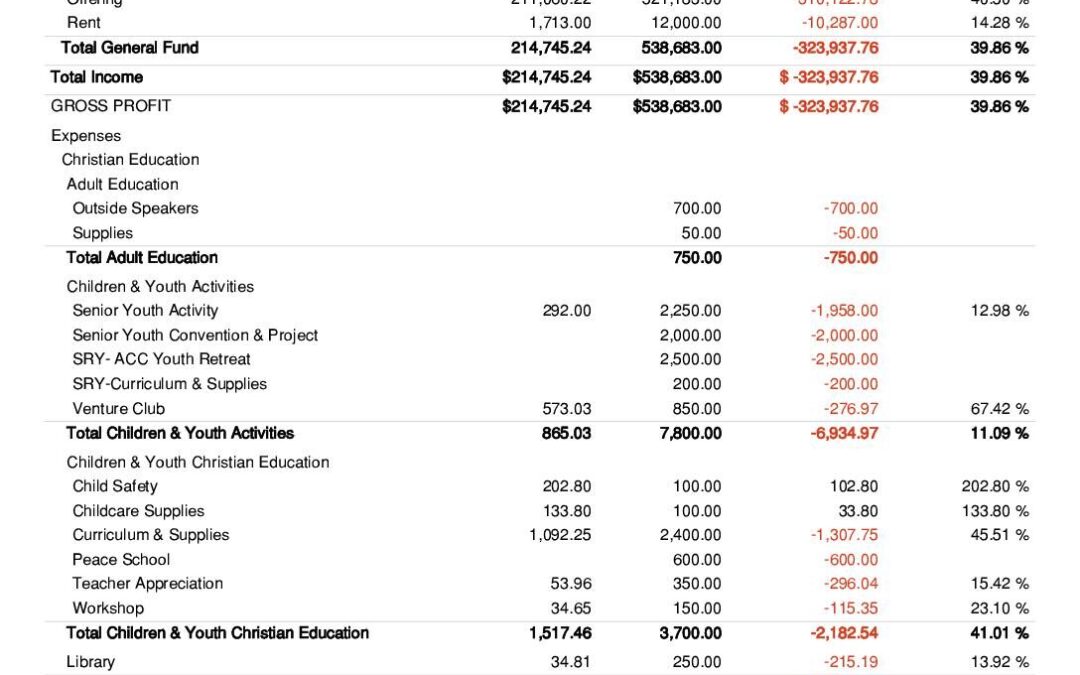This screenshot has height=675, width=1080.
Task: Click Senior Youth Convention & Project row
Action: point(195,335)
